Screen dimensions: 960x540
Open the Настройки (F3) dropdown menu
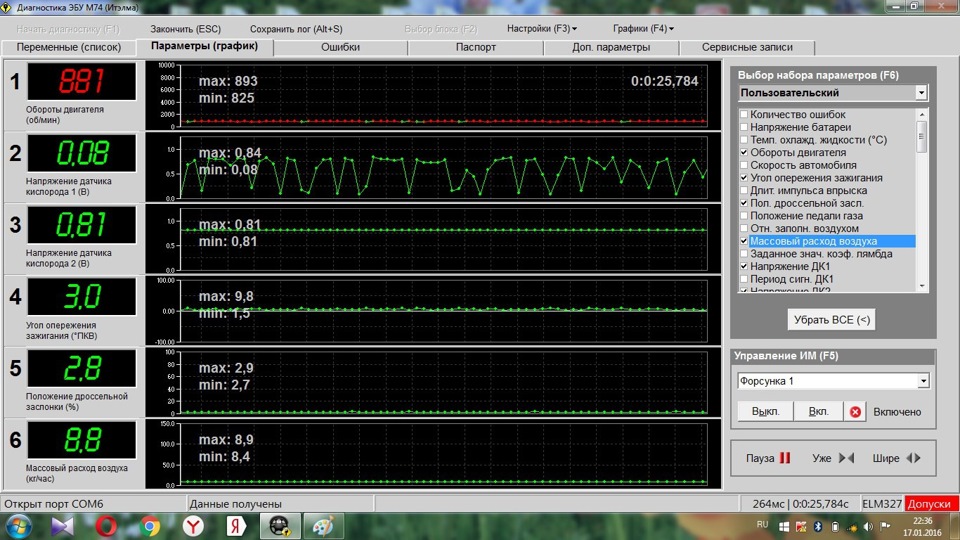pyautogui.click(x=542, y=29)
